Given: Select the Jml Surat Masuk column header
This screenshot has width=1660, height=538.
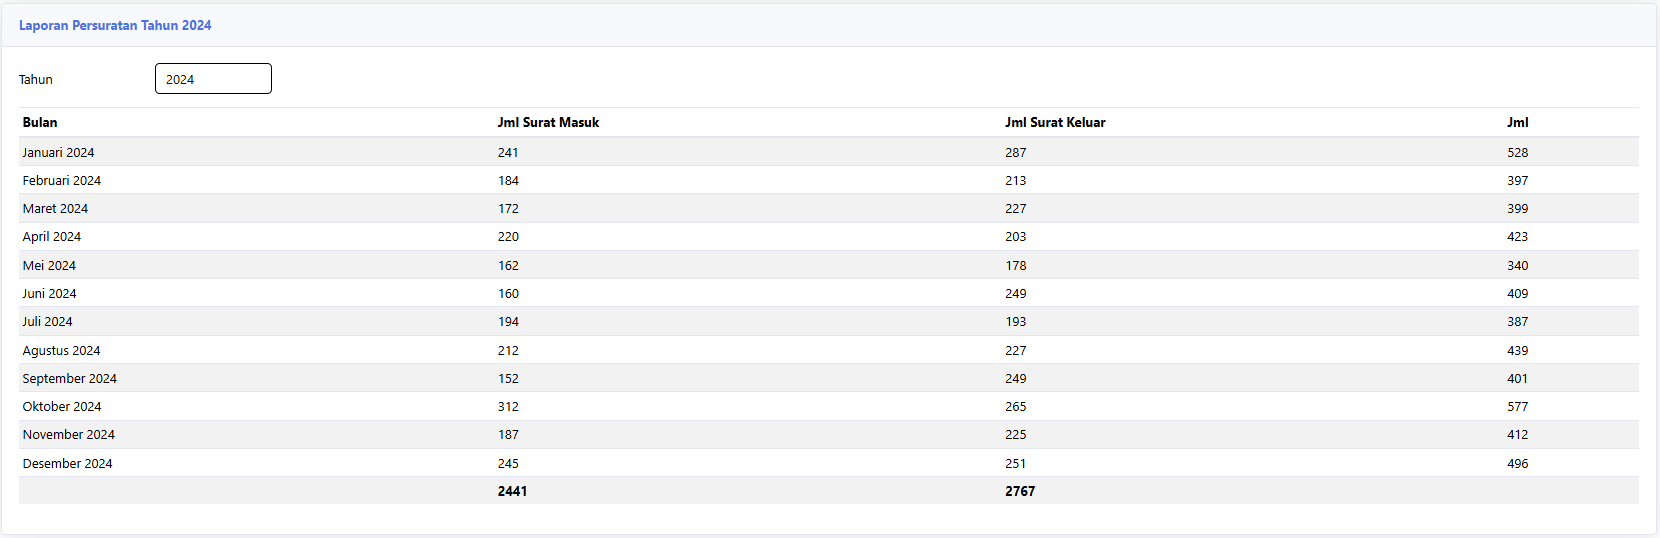Looking at the screenshot, I should pyautogui.click(x=548, y=122).
